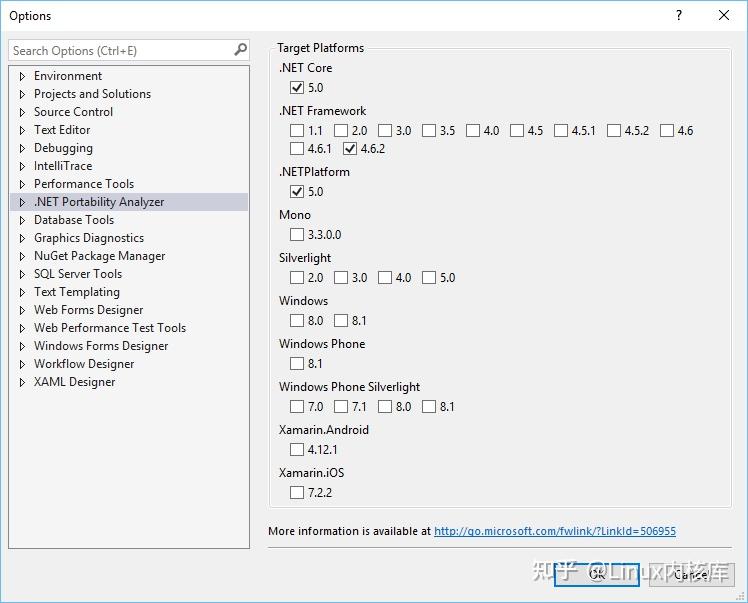Select Web Performance Test Tools
The image size is (748, 603).
click(x=110, y=328)
